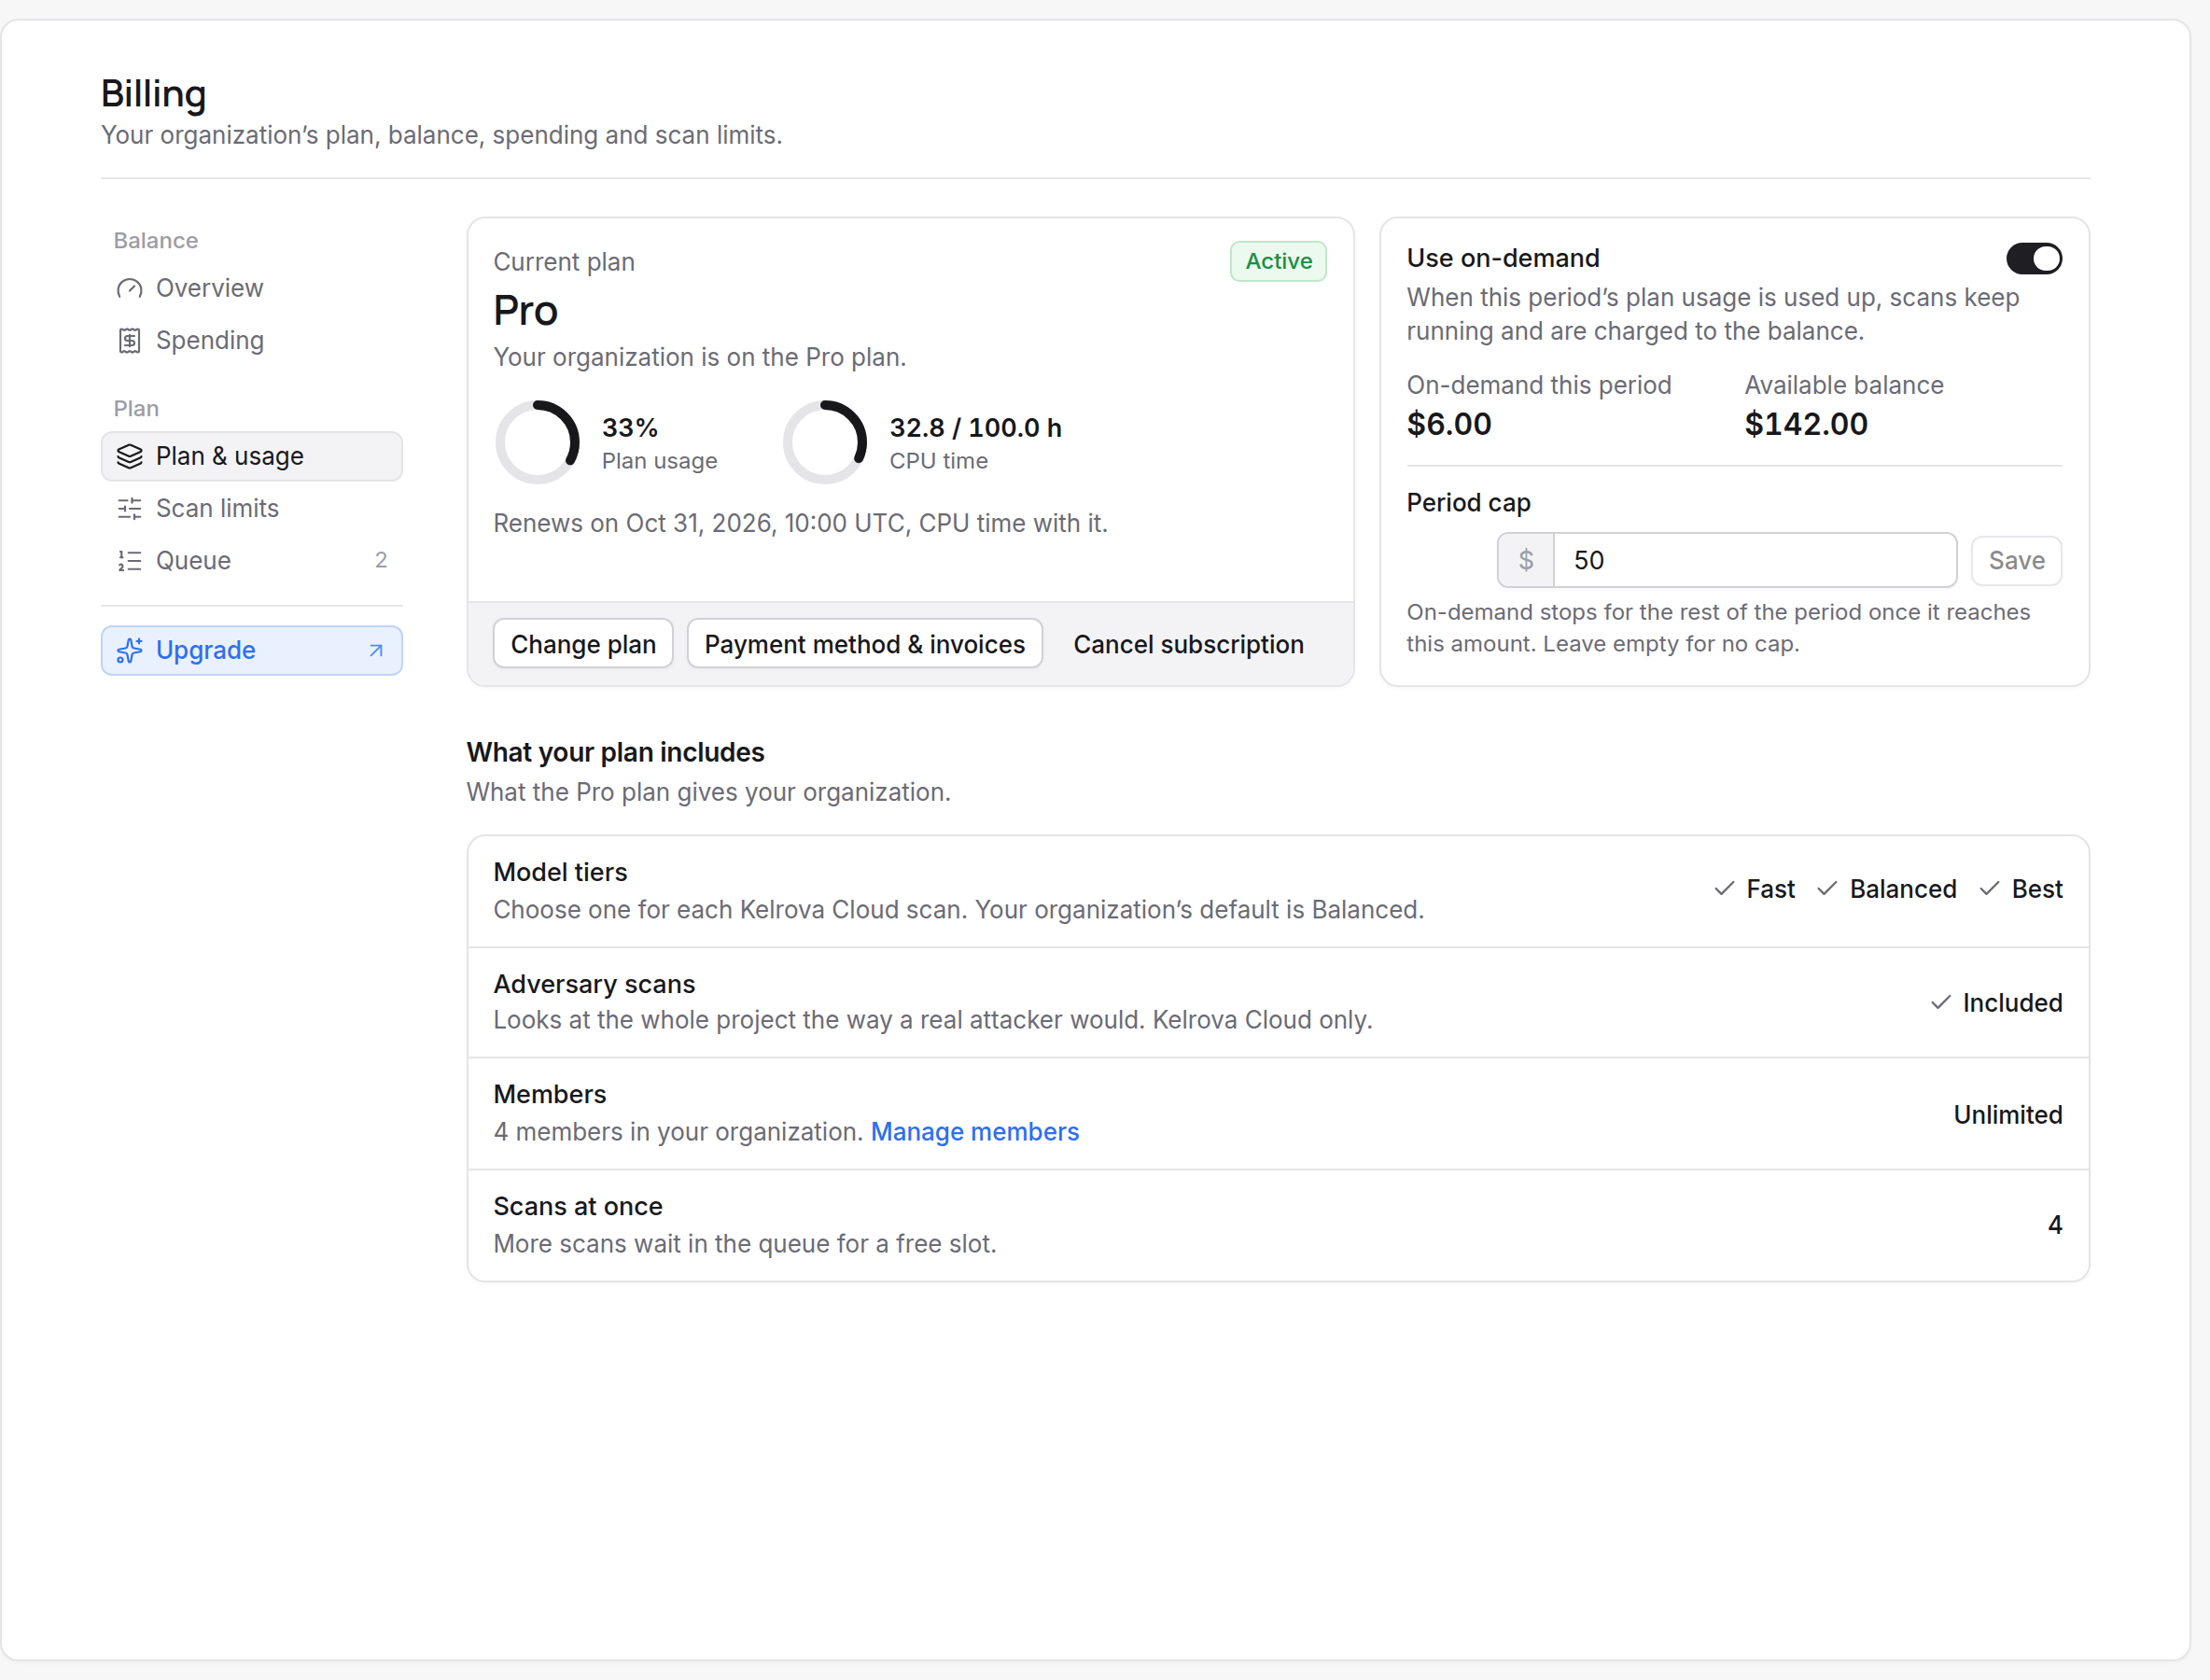
Task: Click the external arrow icon on Upgrade
Action: coord(376,651)
